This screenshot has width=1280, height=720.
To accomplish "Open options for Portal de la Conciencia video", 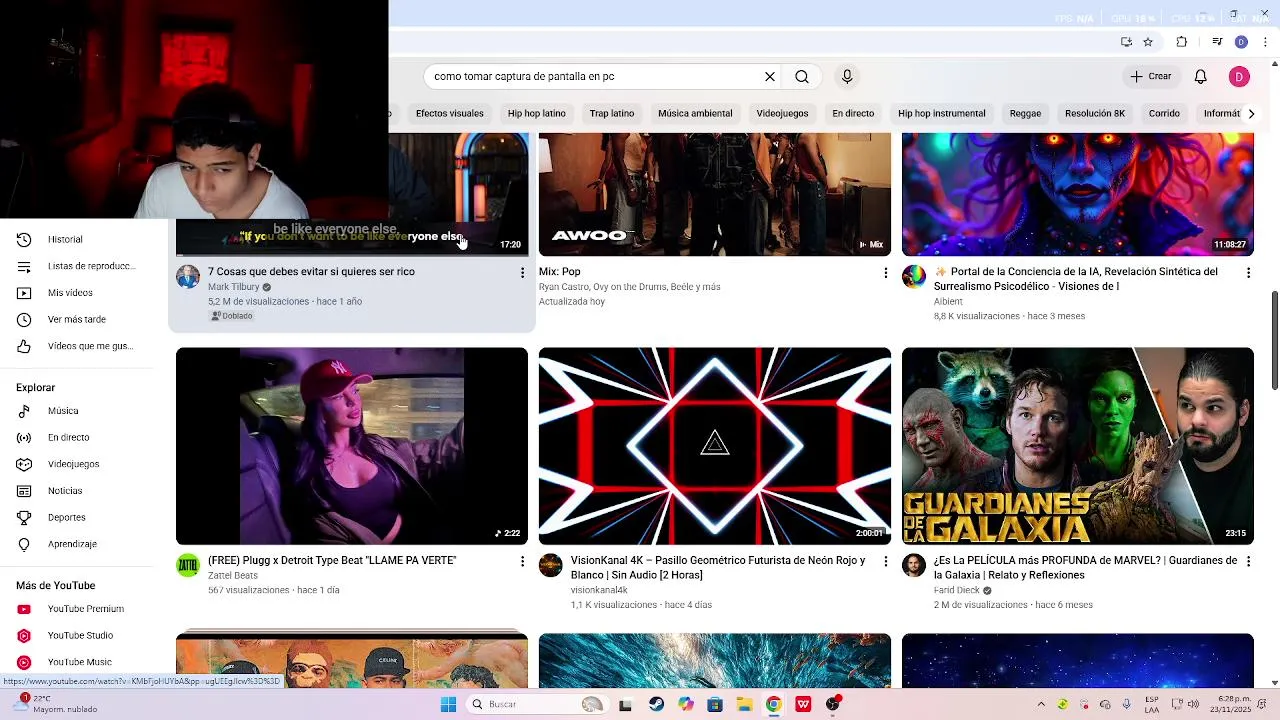I will tap(1248, 272).
